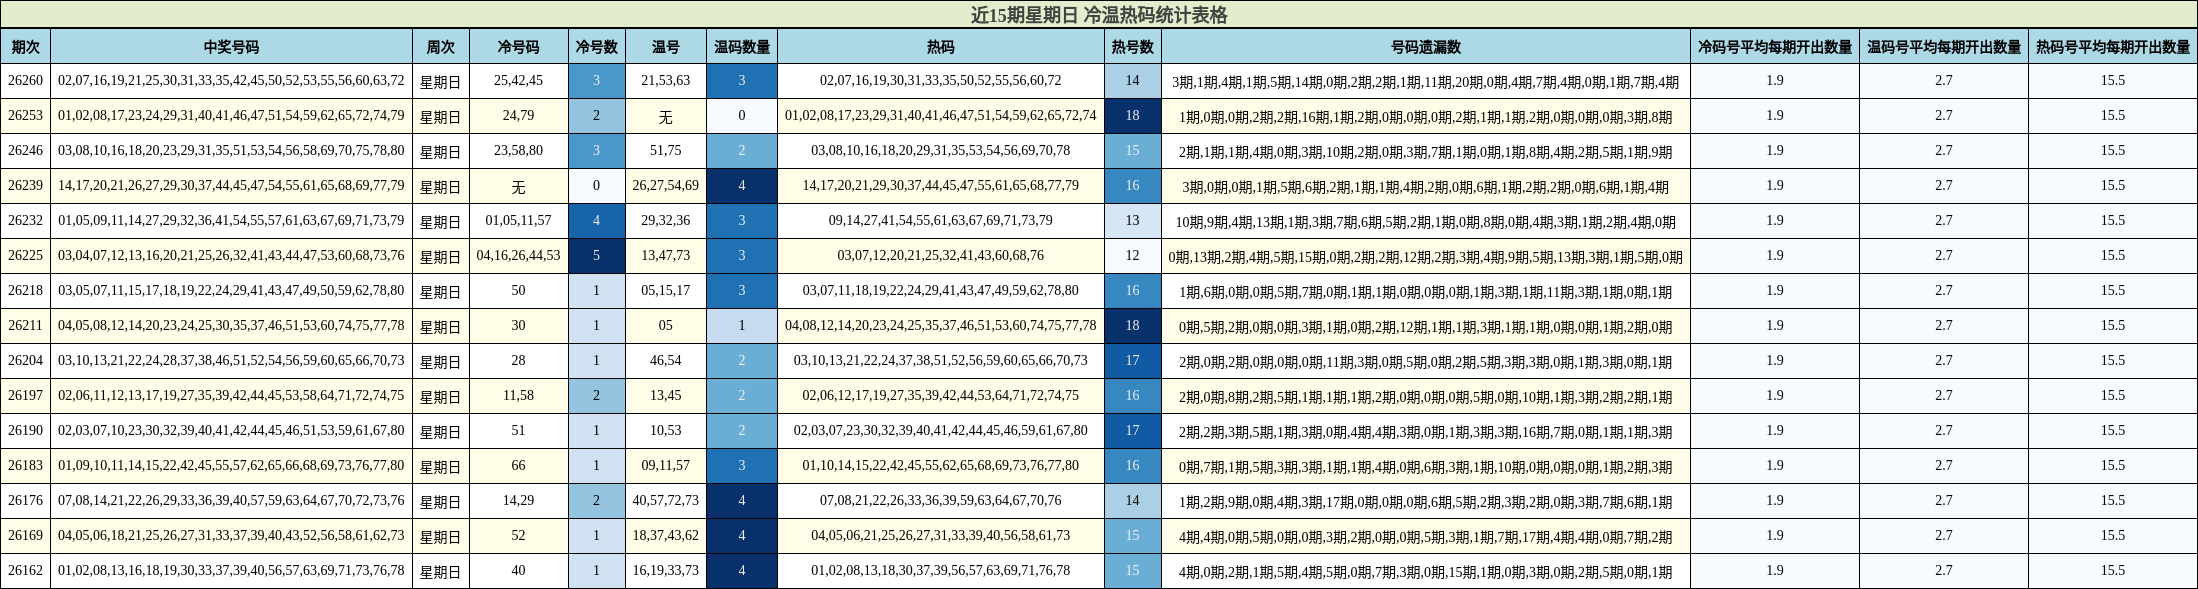The height and width of the screenshot is (589, 2198).
Task: Select winning numbers starting 07,08,14,21
Action: click(231, 501)
